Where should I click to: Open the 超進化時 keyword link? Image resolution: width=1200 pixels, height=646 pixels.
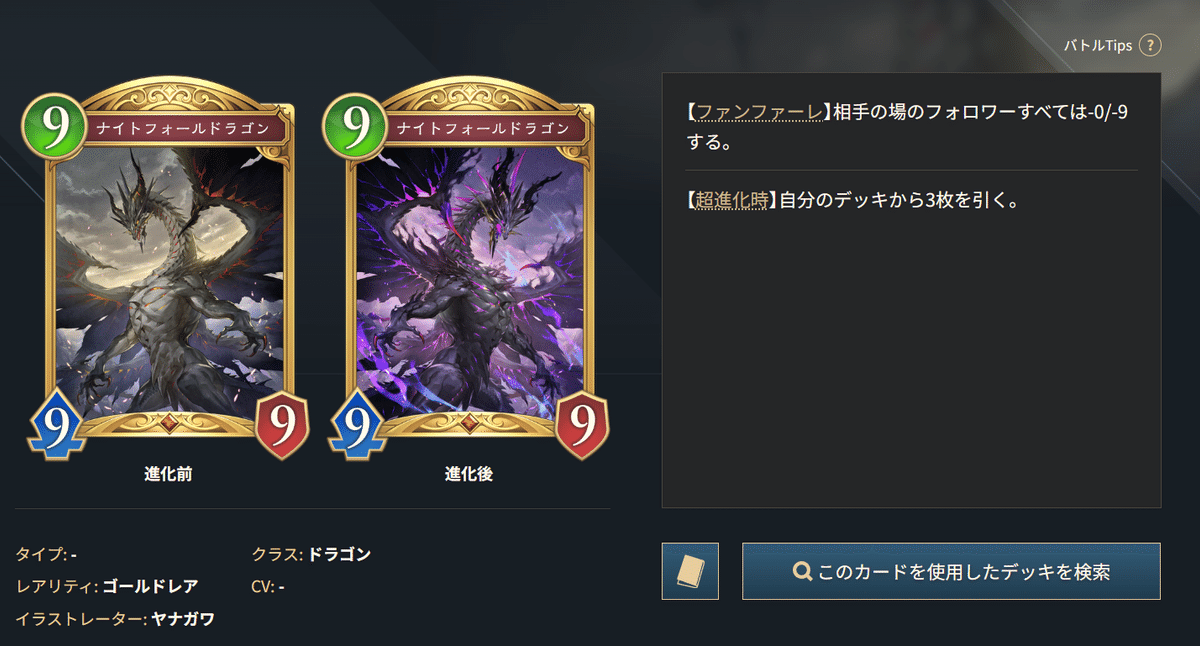click(x=732, y=200)
